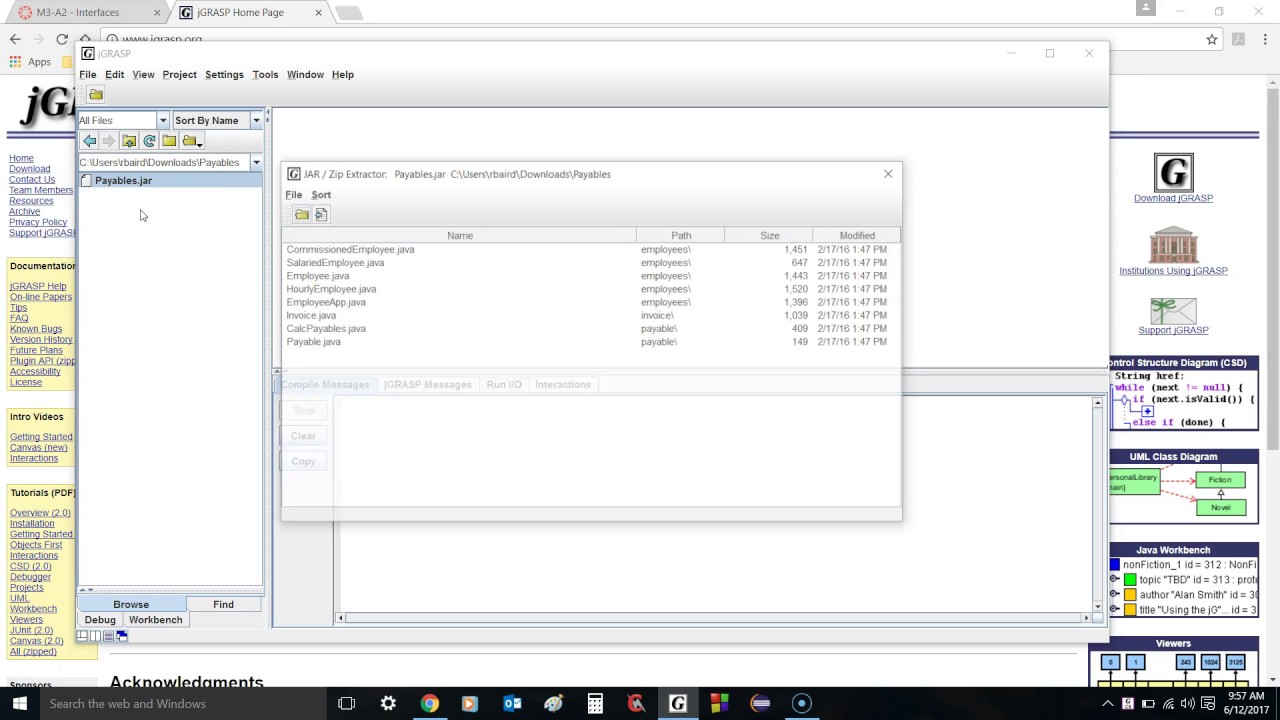Open the Sort By Name dropdown
The image size is (1280, 720).
[256, 120]
